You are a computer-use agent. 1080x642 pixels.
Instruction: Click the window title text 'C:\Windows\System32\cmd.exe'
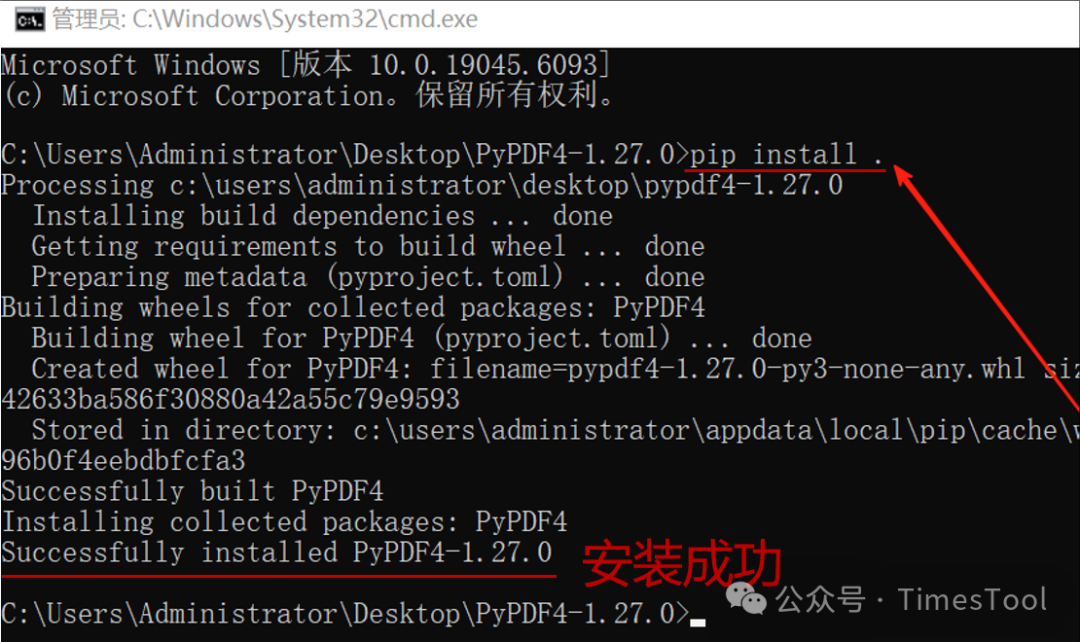304,19
